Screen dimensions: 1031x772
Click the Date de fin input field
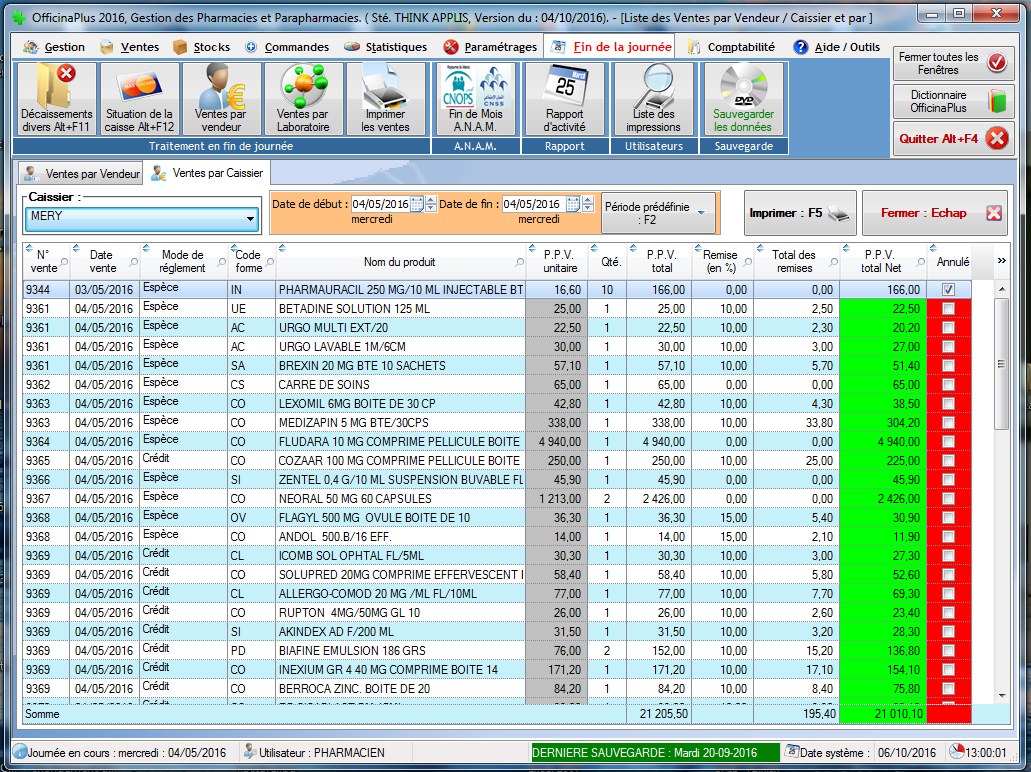point(533,204)
